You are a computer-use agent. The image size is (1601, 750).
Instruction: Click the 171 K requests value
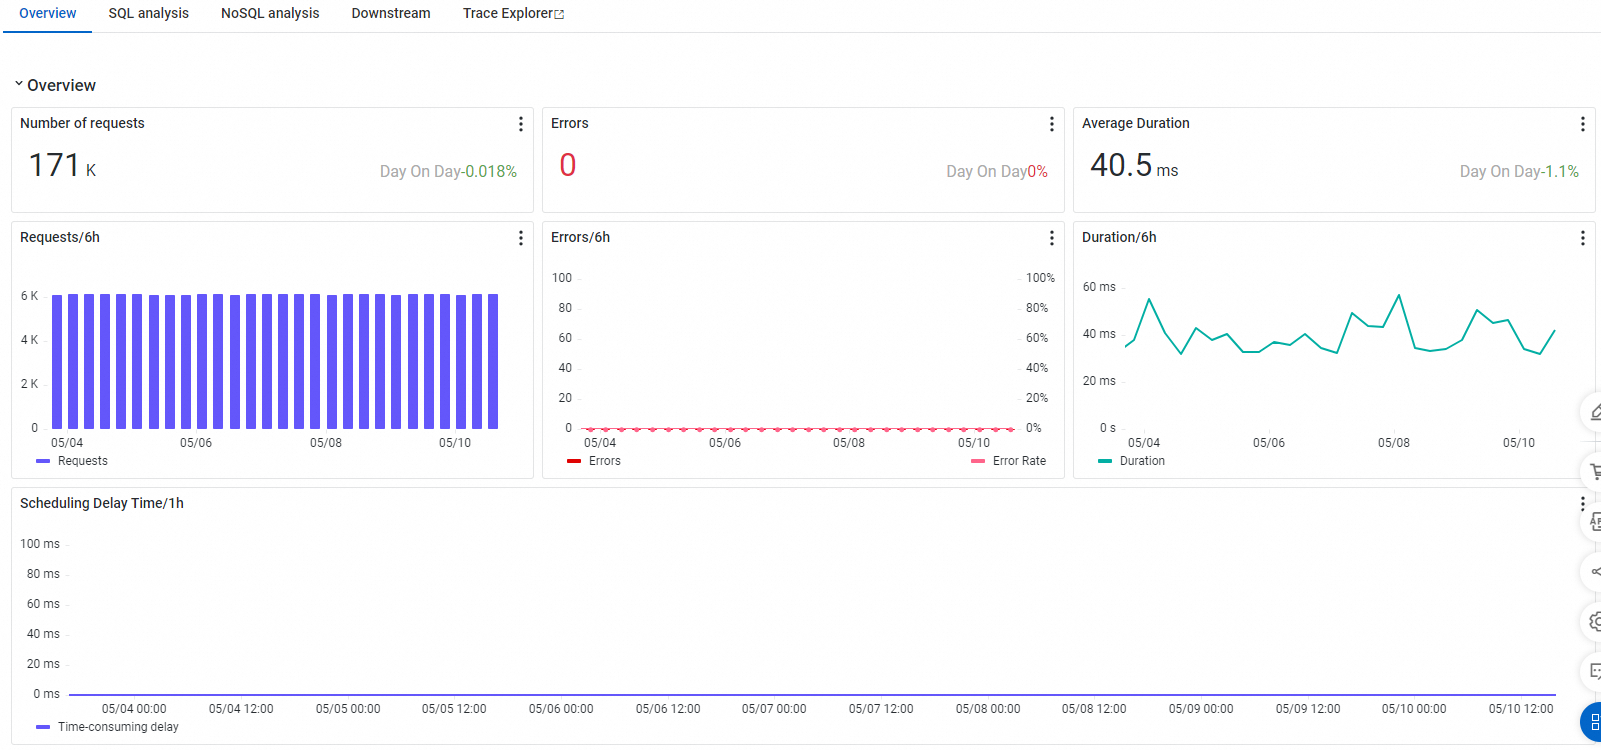point(62,165)
